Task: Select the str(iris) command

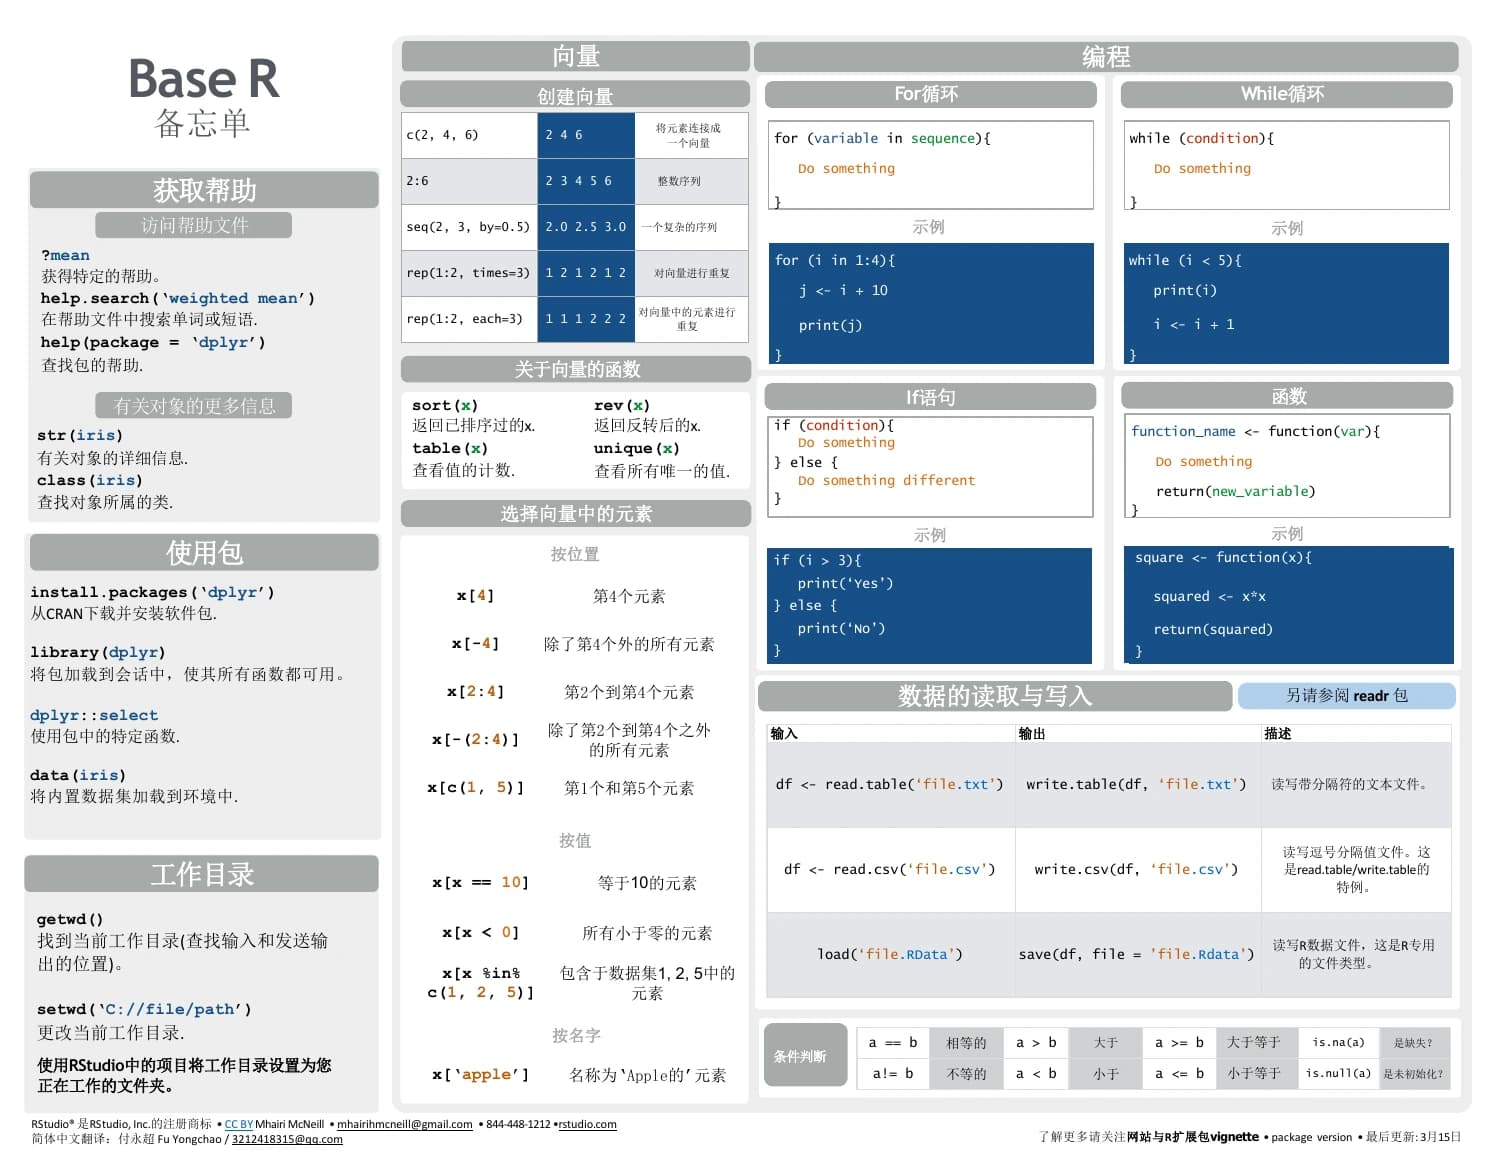Action: pyautogui.click(x=80, y=435)
